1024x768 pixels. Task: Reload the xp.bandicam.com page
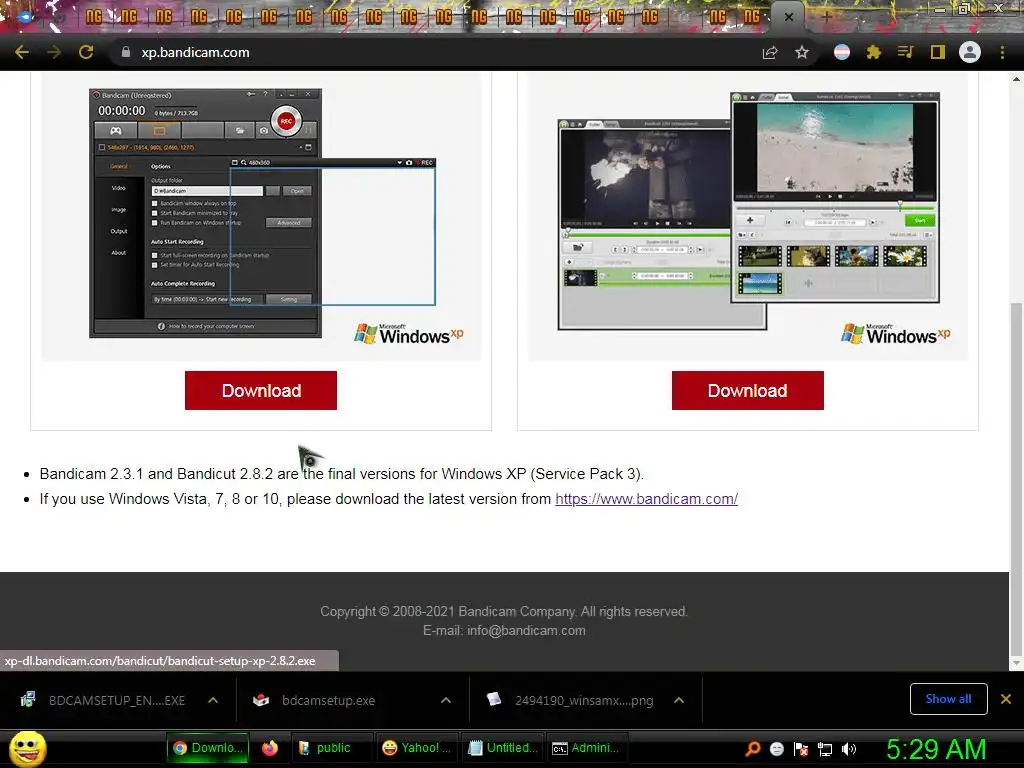[x=86, y=52]
